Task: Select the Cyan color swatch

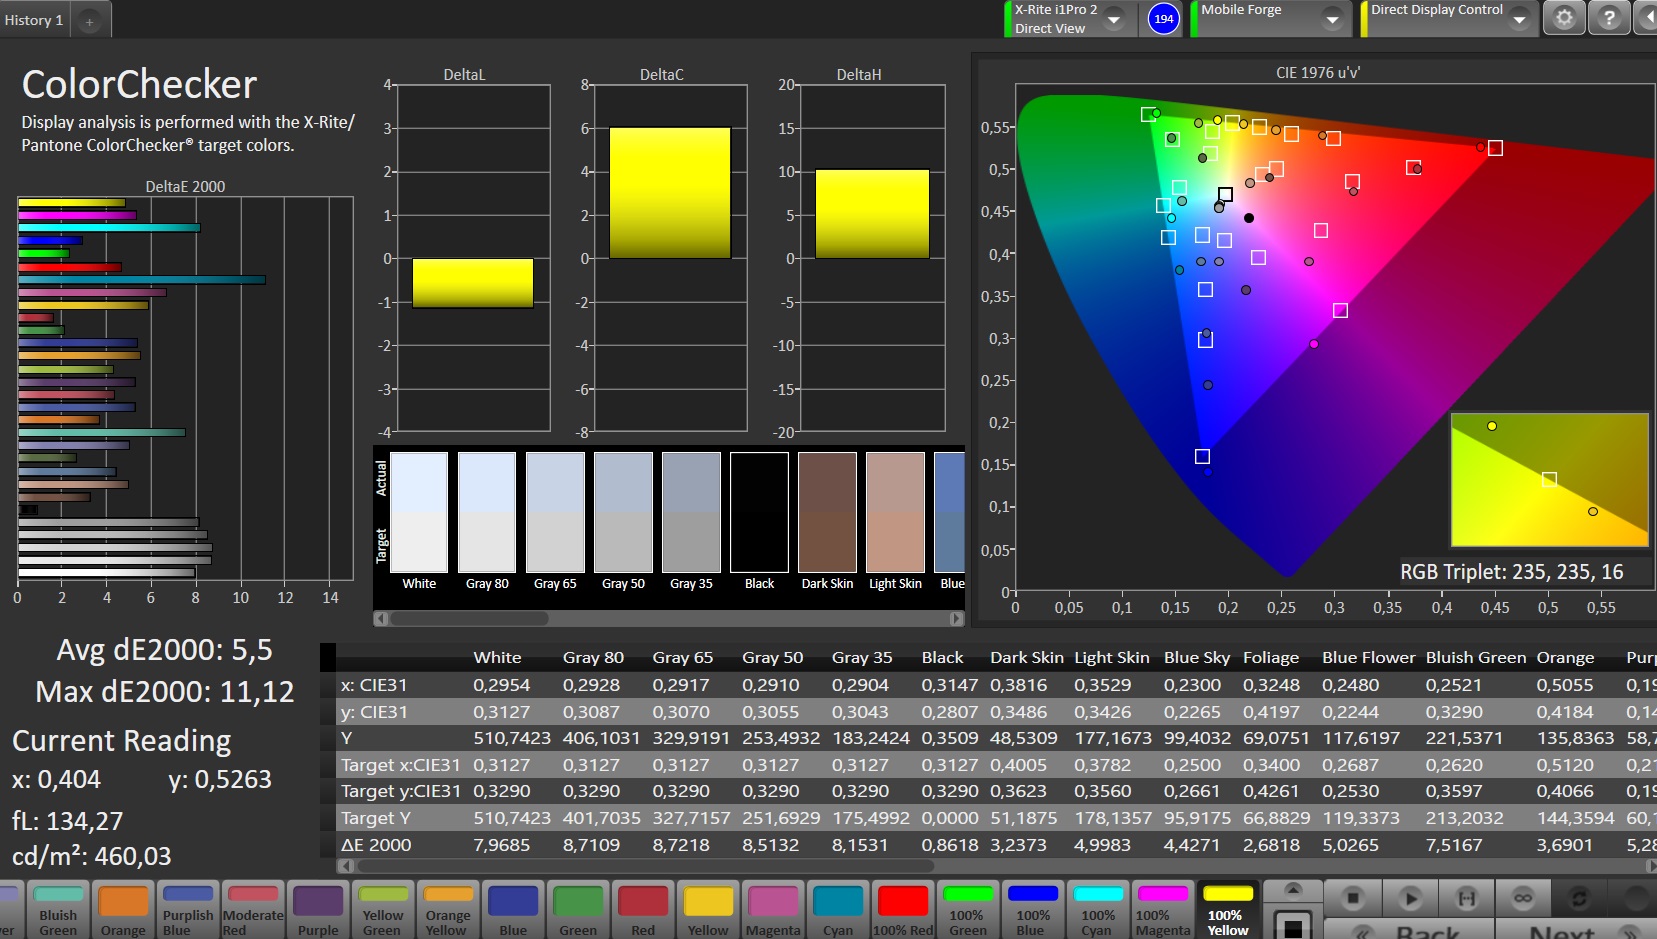Action: (x=838, y=910)
